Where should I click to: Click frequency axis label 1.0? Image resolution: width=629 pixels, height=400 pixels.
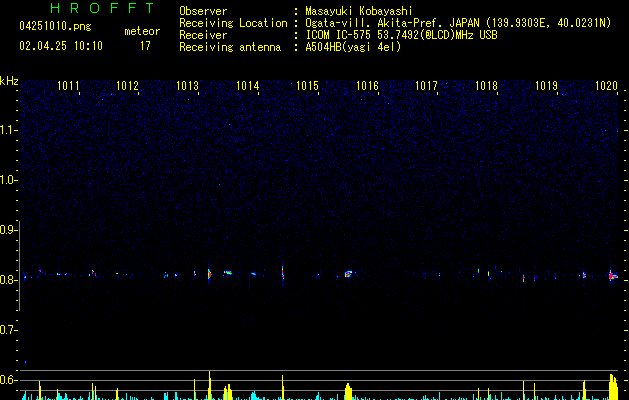point(8,180)
